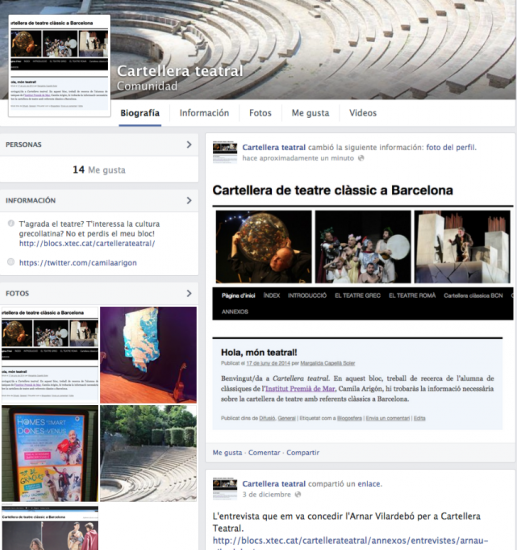The image size is (517, 550).
Task: Switch to the Información tab
Action: tap(204, 113)
